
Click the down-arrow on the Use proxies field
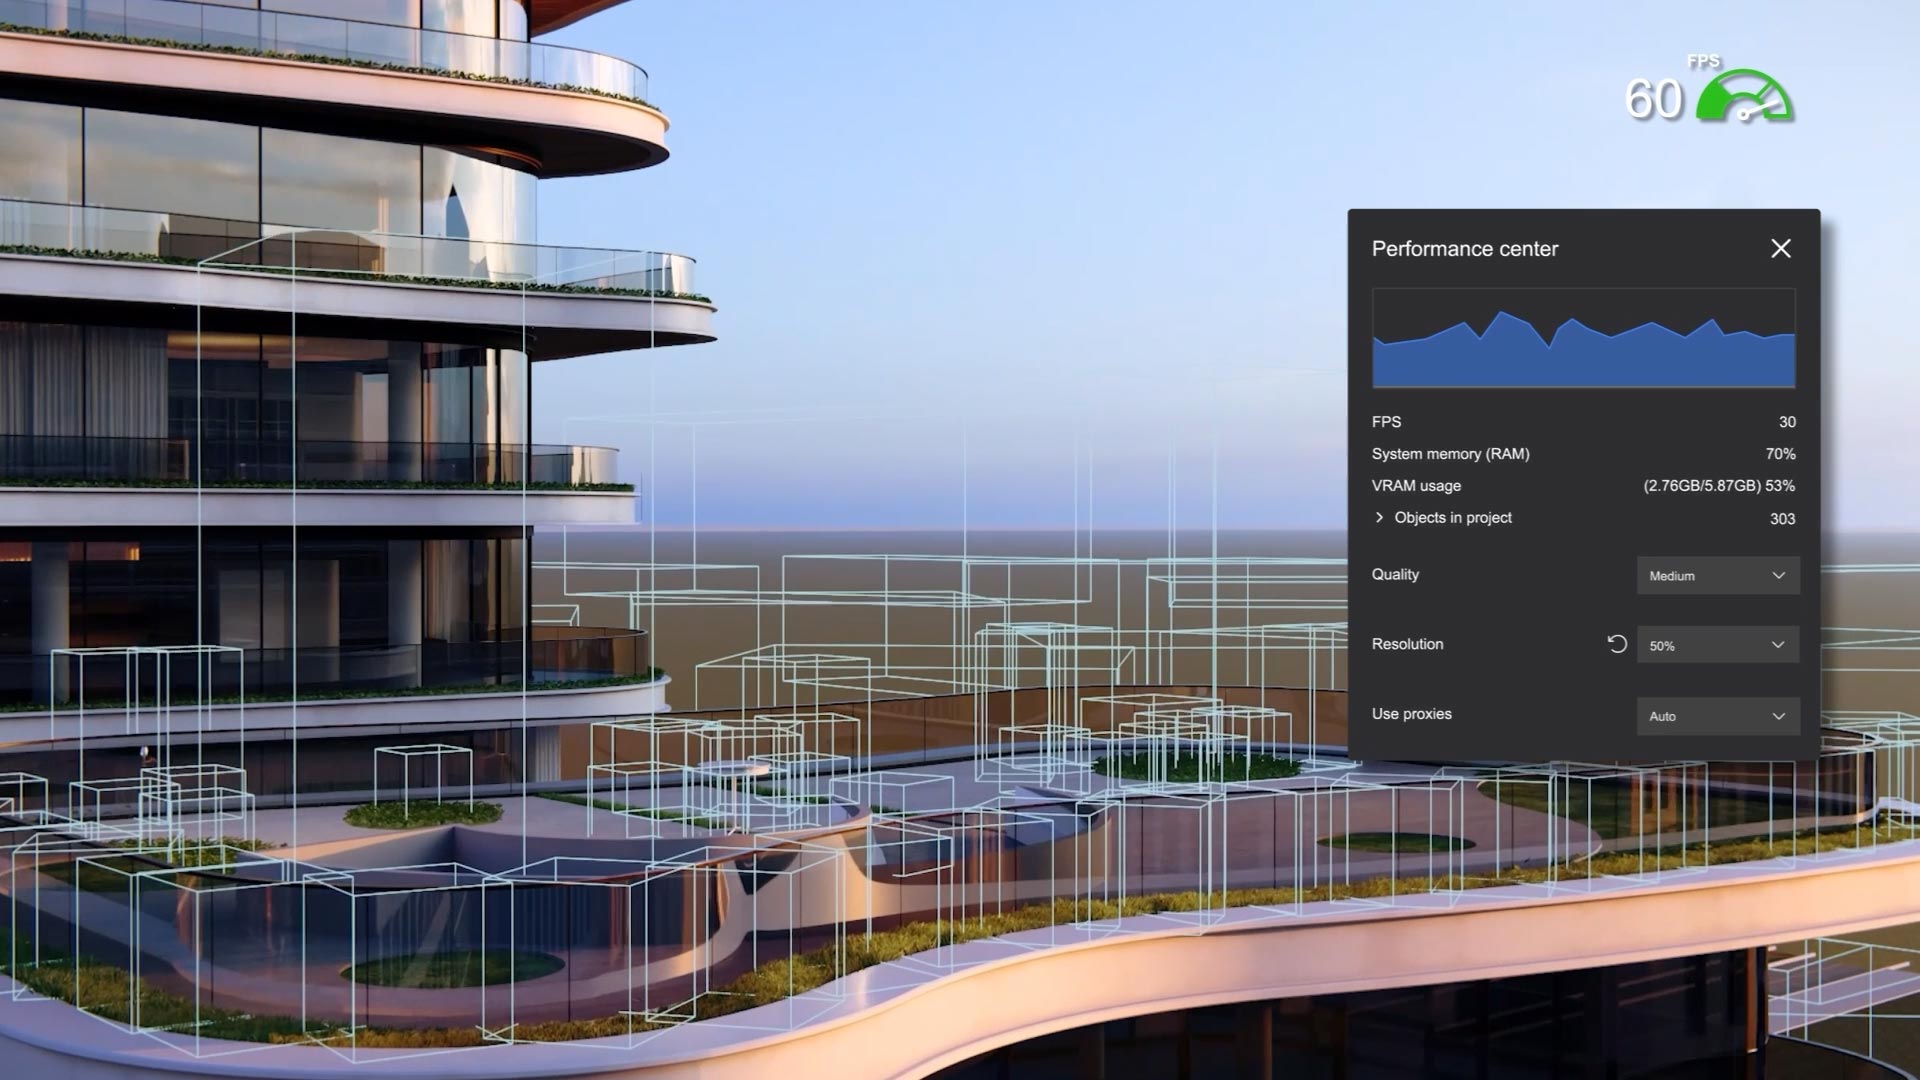point(1778,716)
